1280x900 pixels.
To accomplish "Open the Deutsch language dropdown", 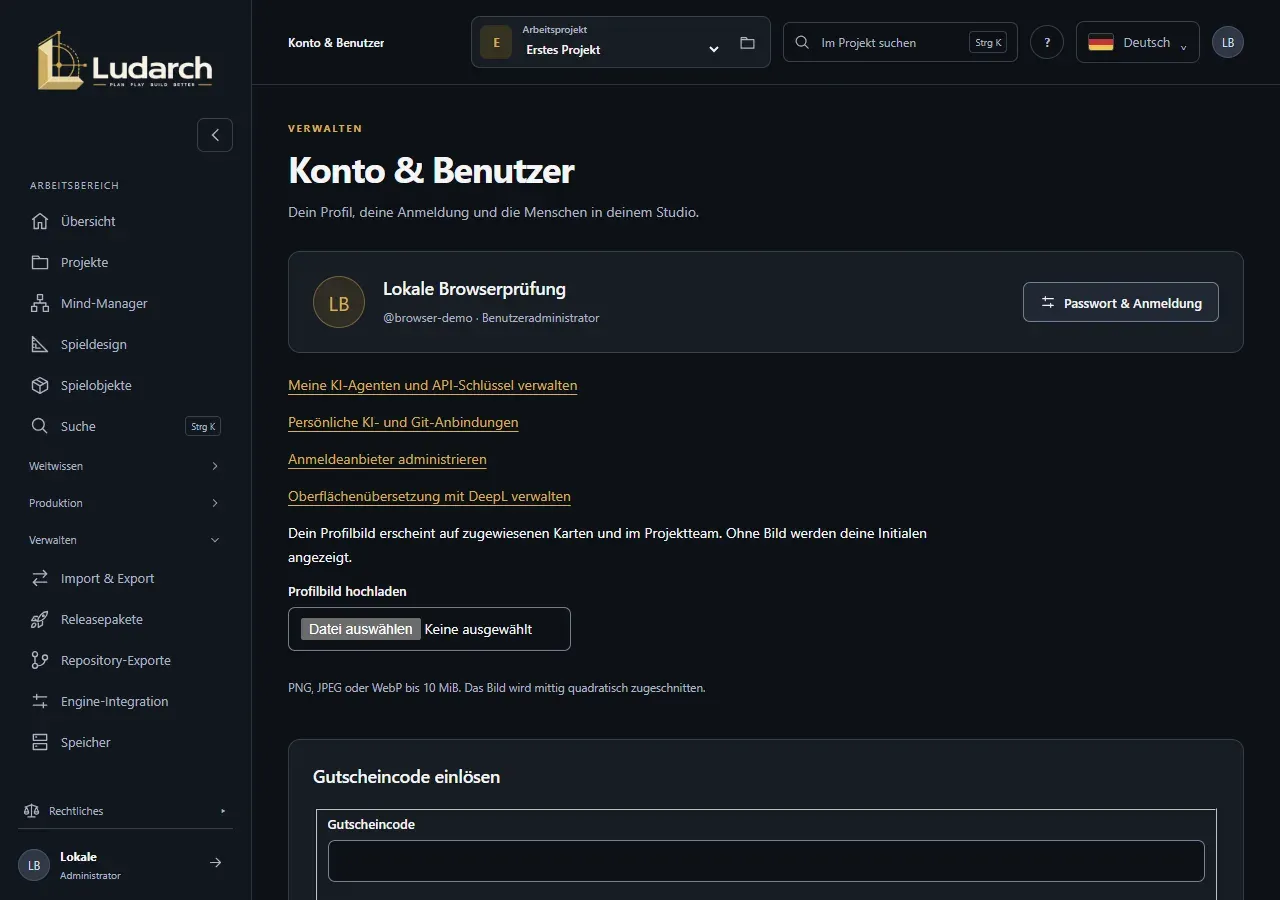I will point(1138,42).
